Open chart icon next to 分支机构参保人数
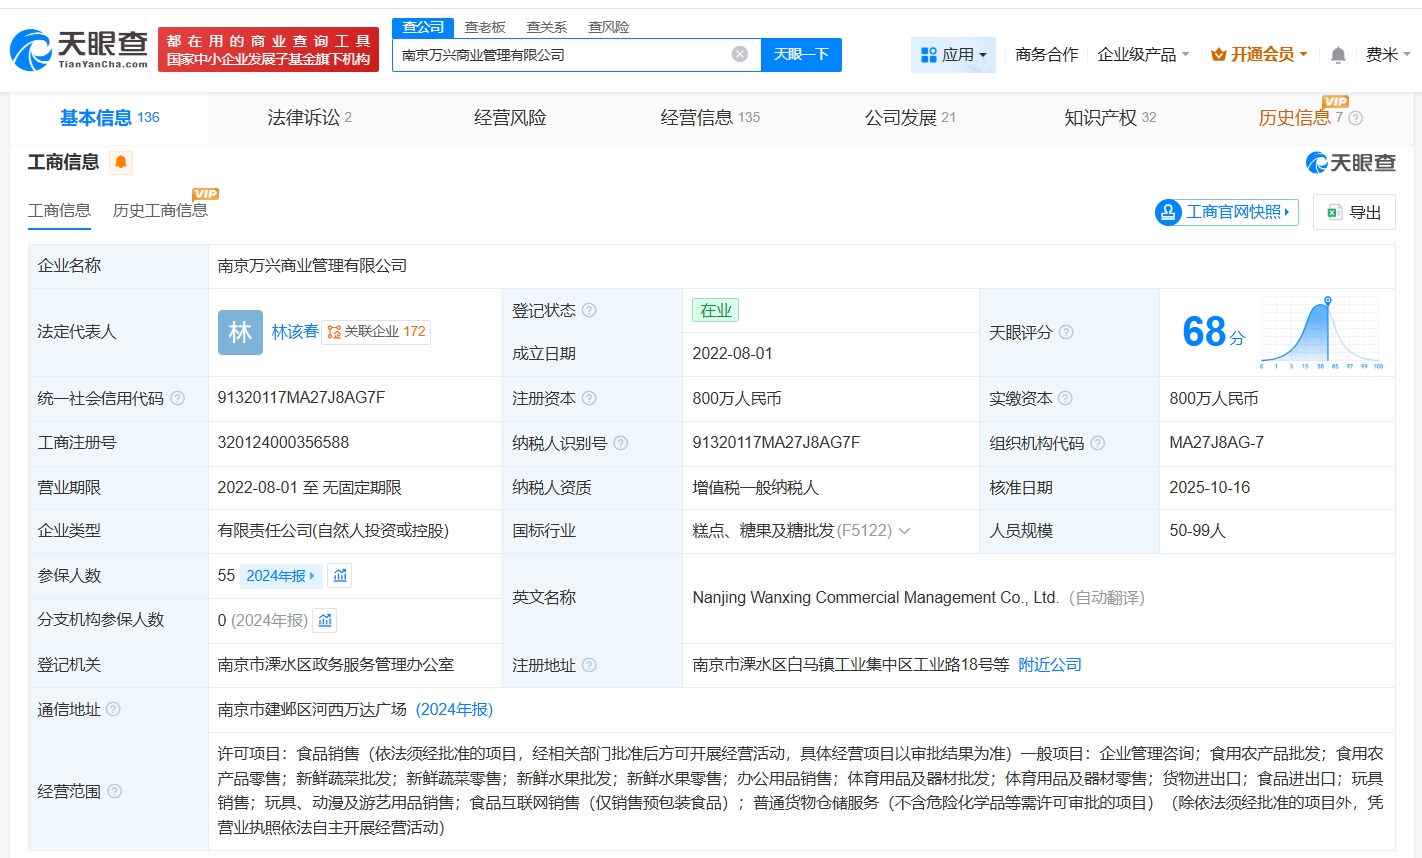The height and width of the screenshot is (858, 1422). [x=325, y=621]
